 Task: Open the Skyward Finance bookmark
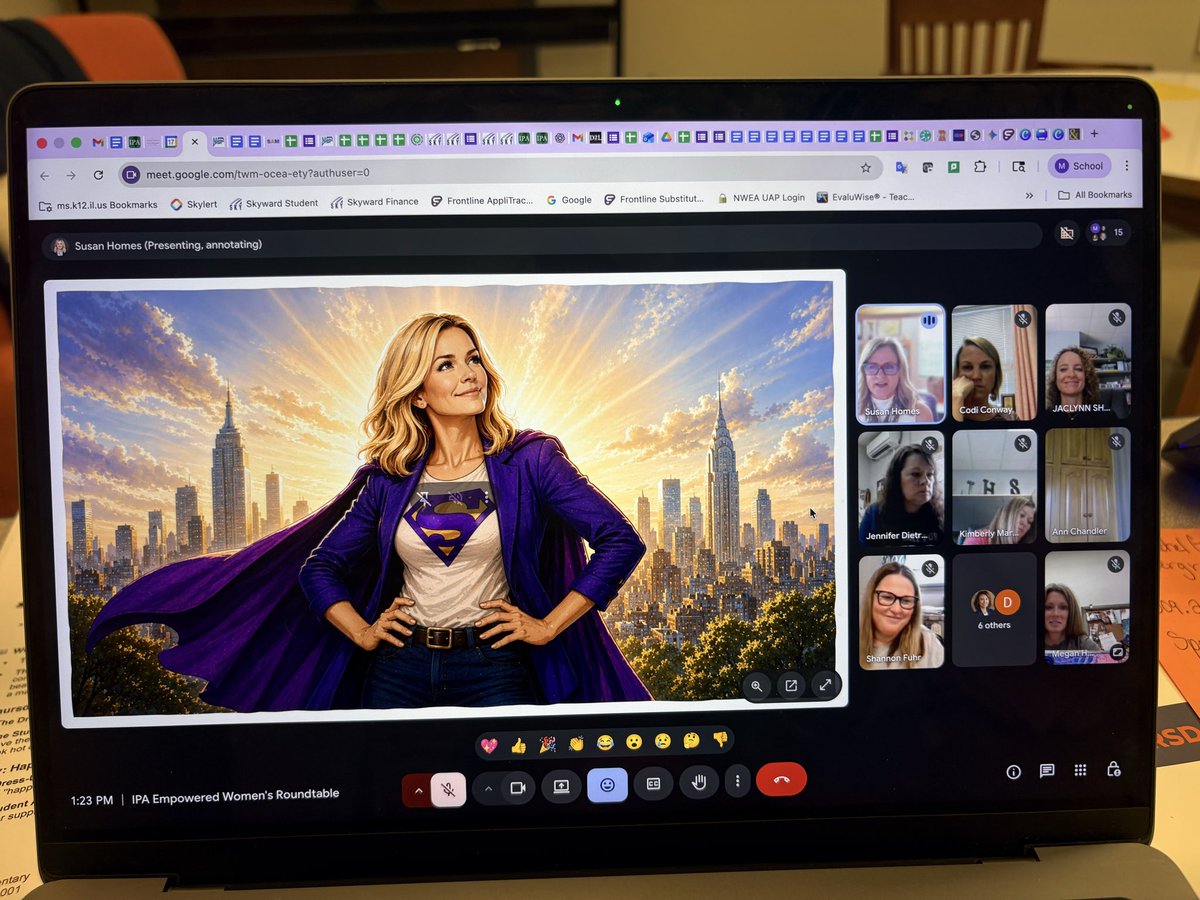pyautogui.click(x=375, y=202)
